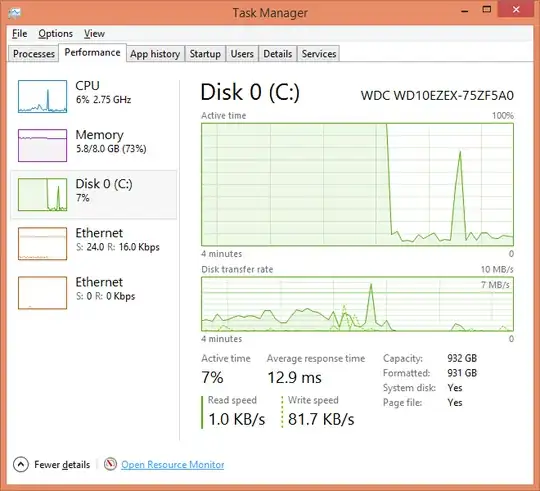
Task: Switch to the Processes tab
Action: coord(34,54)
